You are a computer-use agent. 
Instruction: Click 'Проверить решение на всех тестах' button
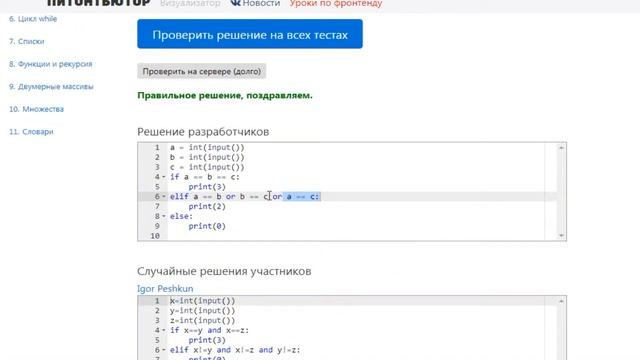point(250,34)
